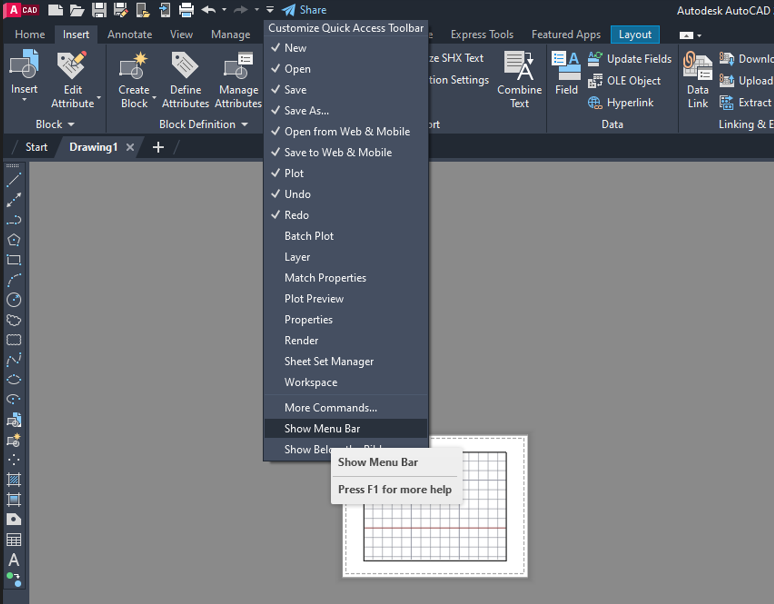Open the Create Block dropdown arrow
Screen dimensions: 774x604
click(x=154, y=97)
